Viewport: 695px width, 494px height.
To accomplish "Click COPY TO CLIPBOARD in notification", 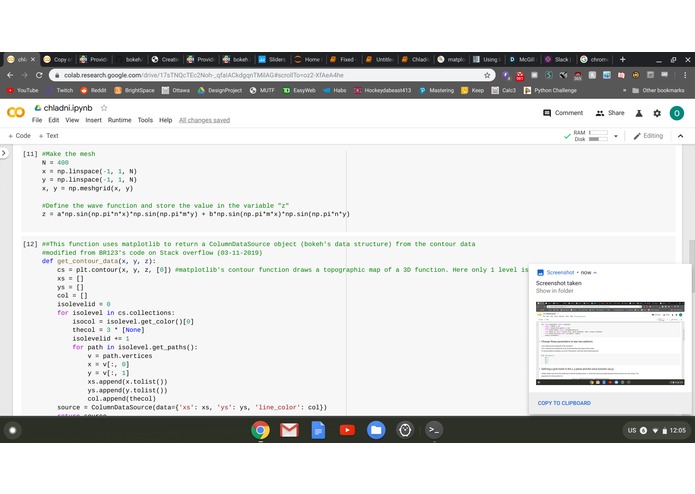I will [564, 403].
